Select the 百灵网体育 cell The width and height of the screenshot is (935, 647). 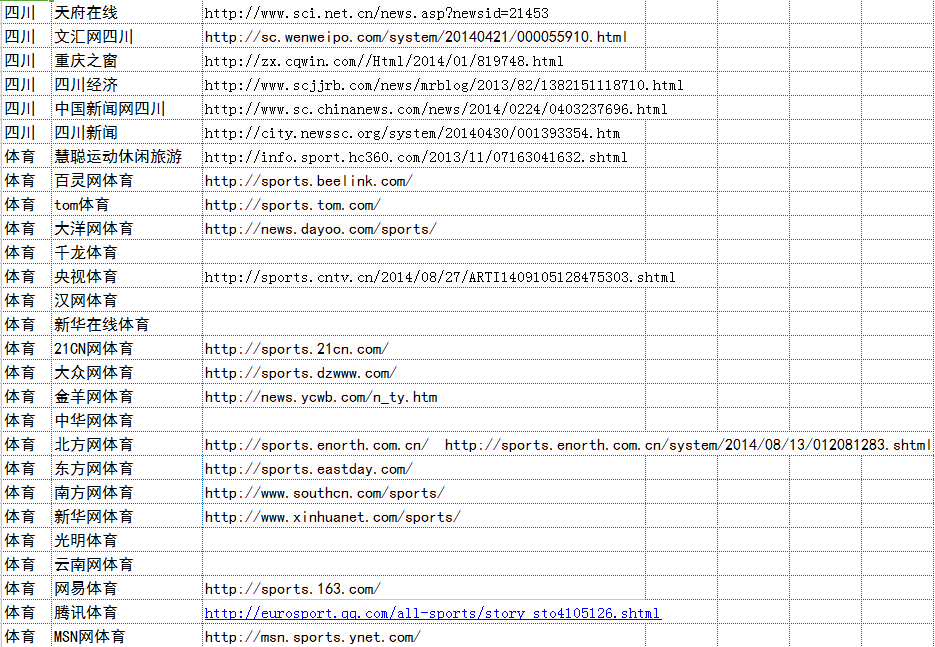[x=126, y=180]
